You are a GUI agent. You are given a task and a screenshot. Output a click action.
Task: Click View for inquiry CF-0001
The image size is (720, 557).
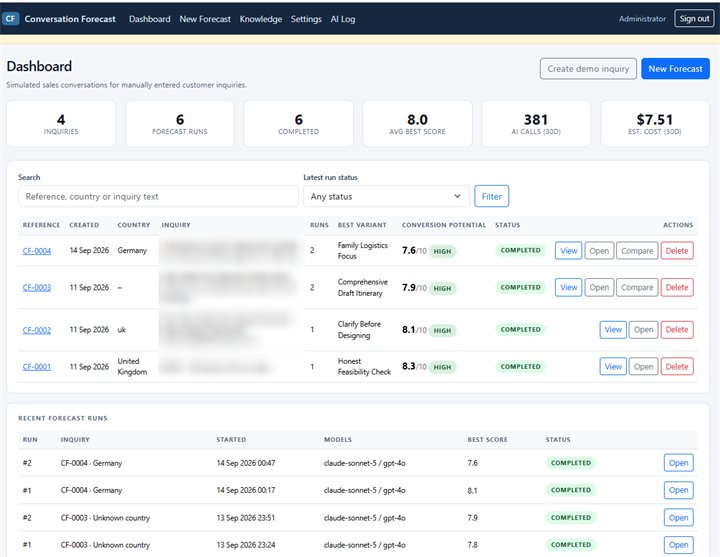613,366
